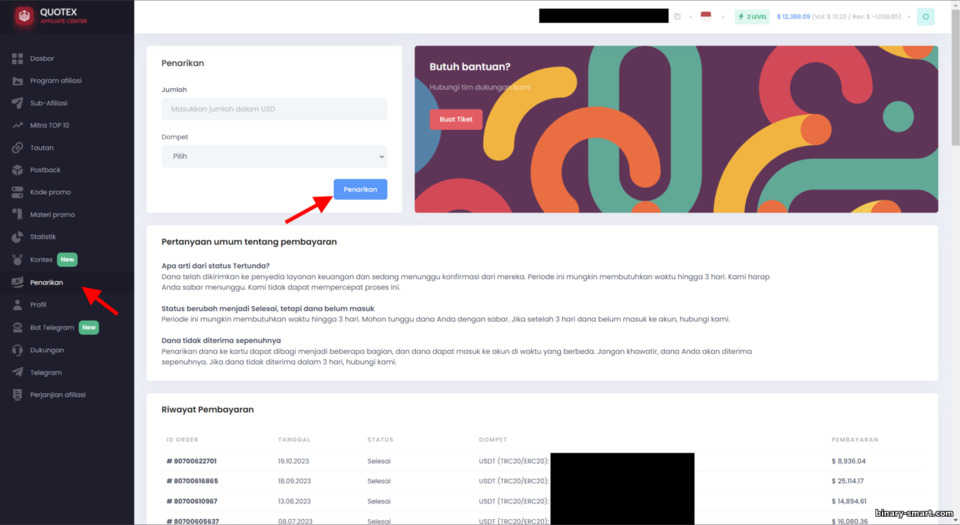Open the Statistik pie chart icon
This screenshot has width=960, height=525.
(x=17, y=237)
